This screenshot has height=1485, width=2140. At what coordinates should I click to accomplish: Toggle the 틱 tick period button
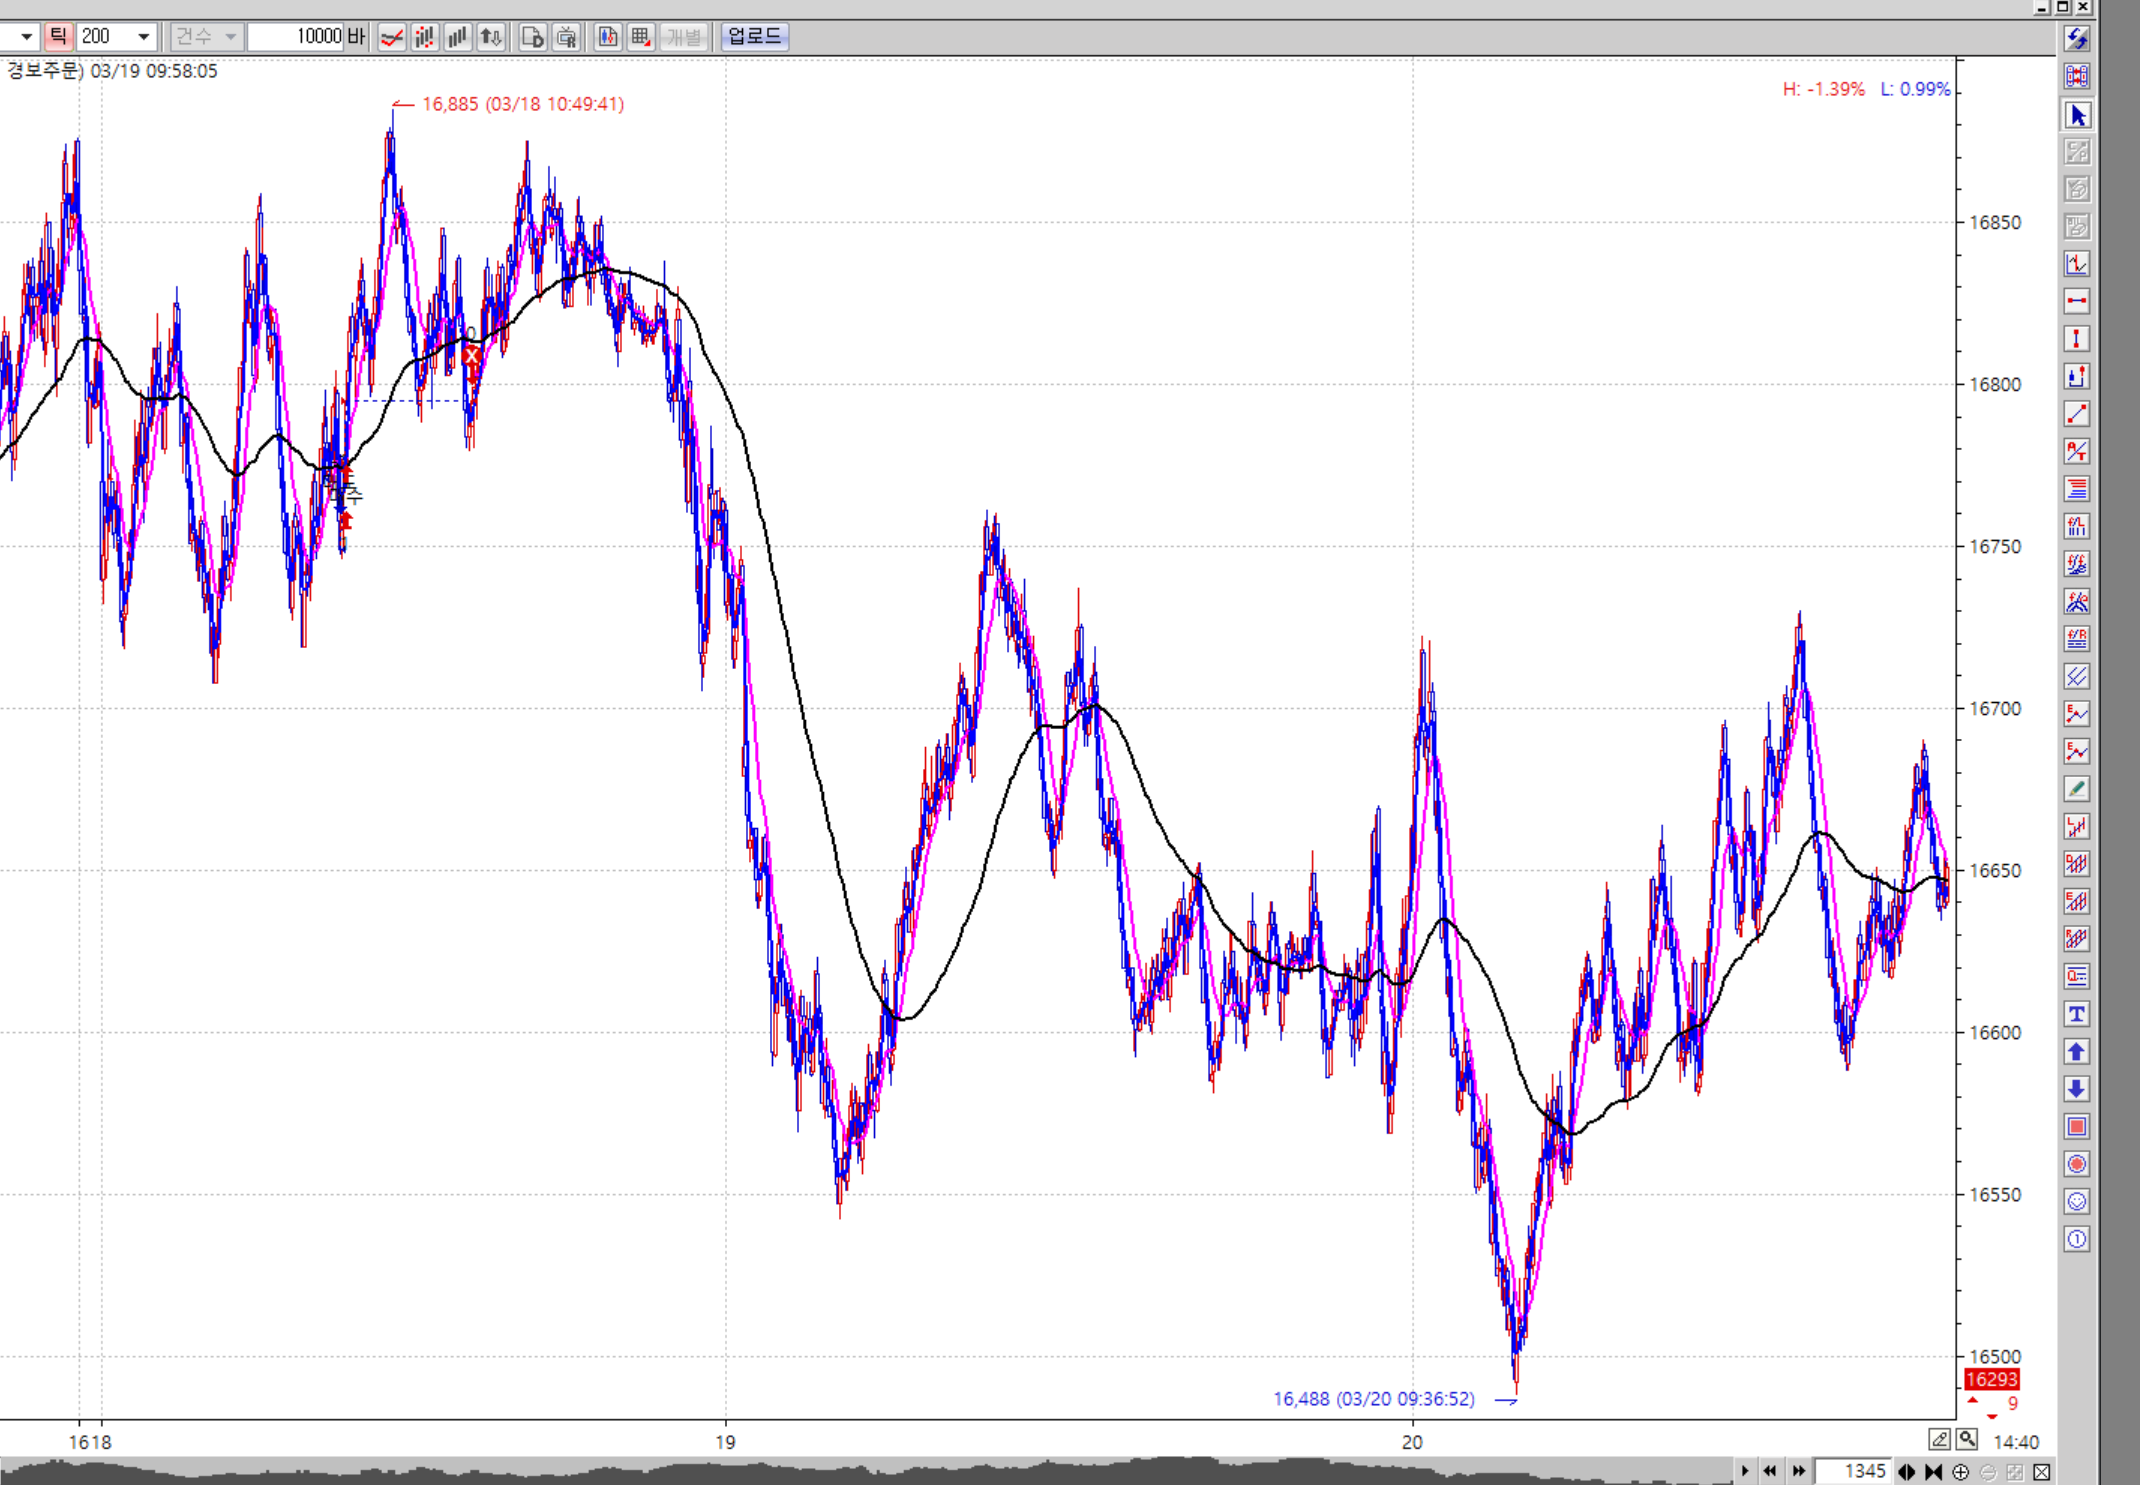tap(58, 37)
